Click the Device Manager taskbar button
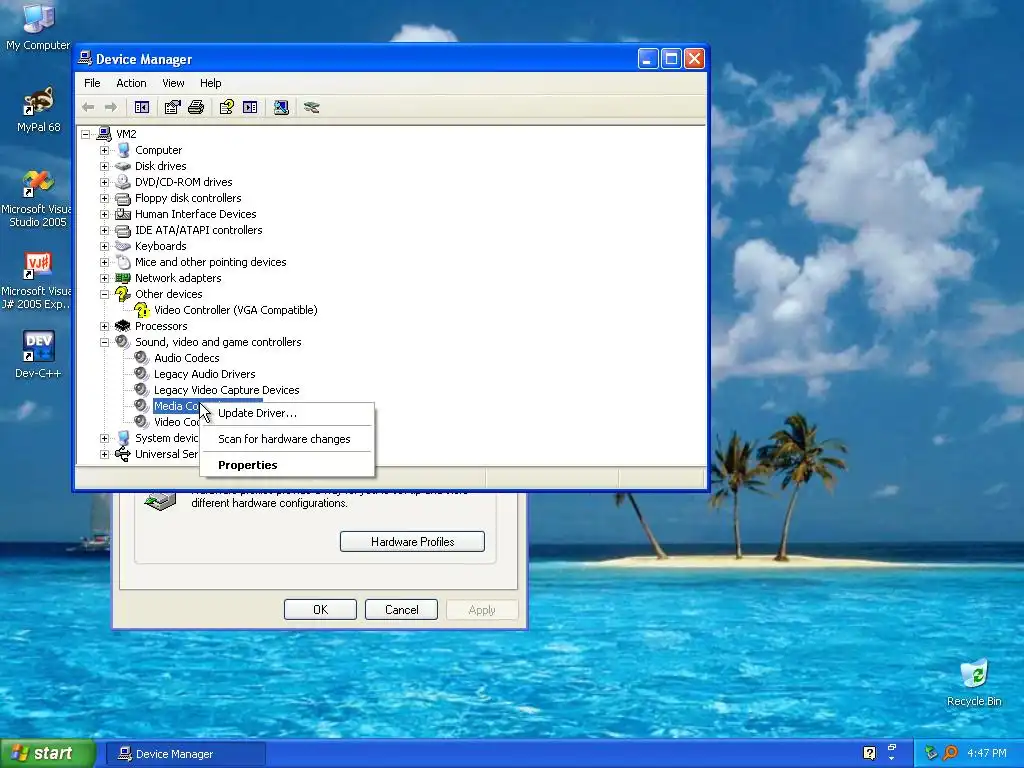1024x768 pixels. coord(185,754)
